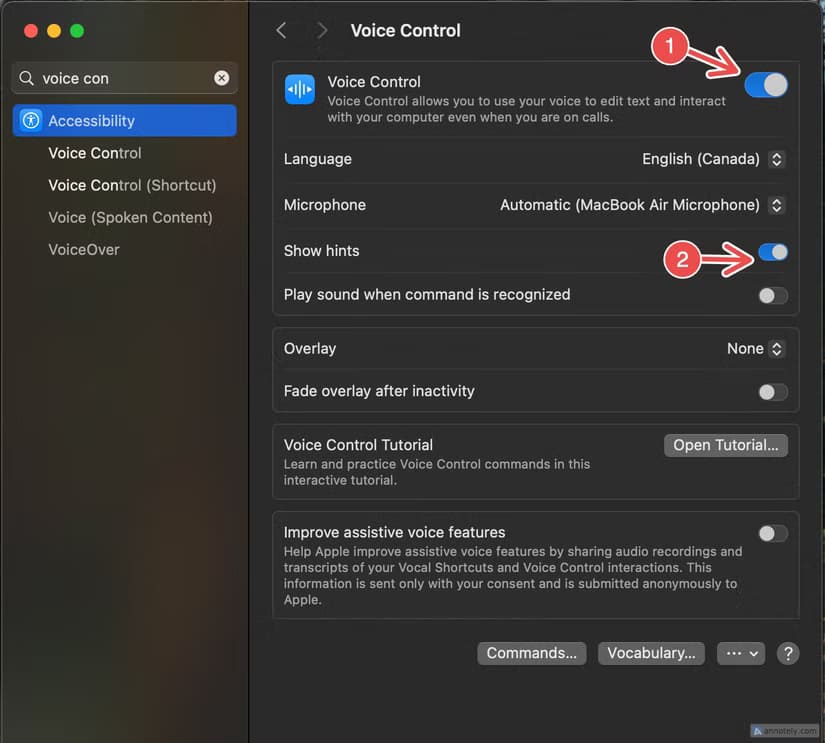The image size is (825, 743).
Task: Turn off the Voice Control switch
Action: click(766, 85)
